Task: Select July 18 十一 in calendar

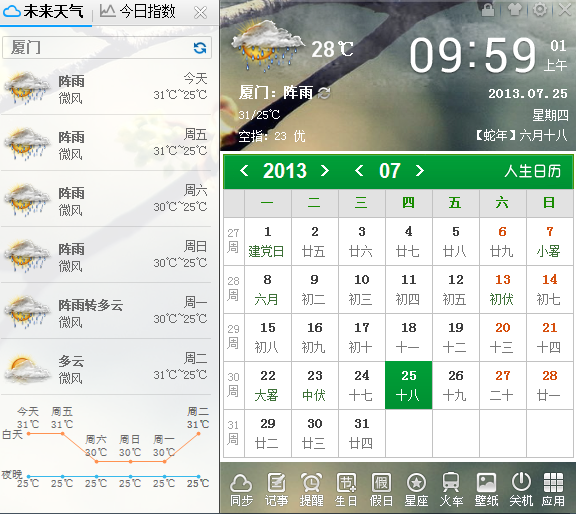Action: pyautogui.click(x=408, y=337)
